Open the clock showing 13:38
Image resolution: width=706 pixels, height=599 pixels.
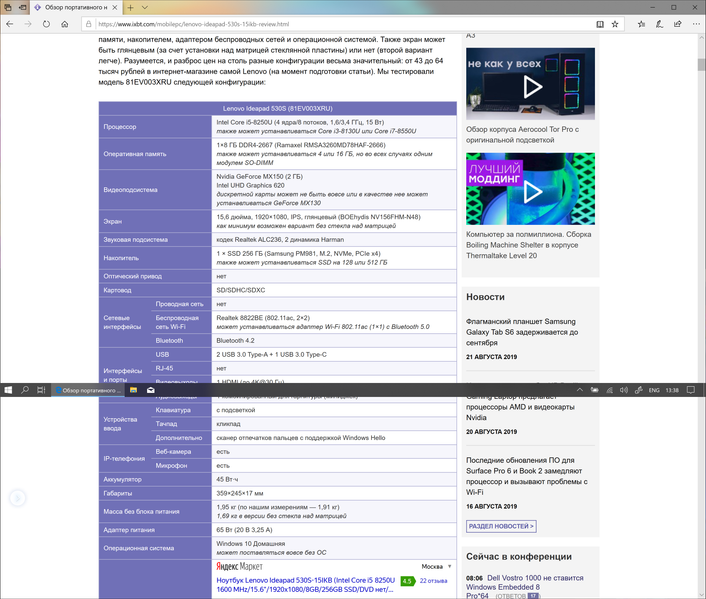click(672, 390)
